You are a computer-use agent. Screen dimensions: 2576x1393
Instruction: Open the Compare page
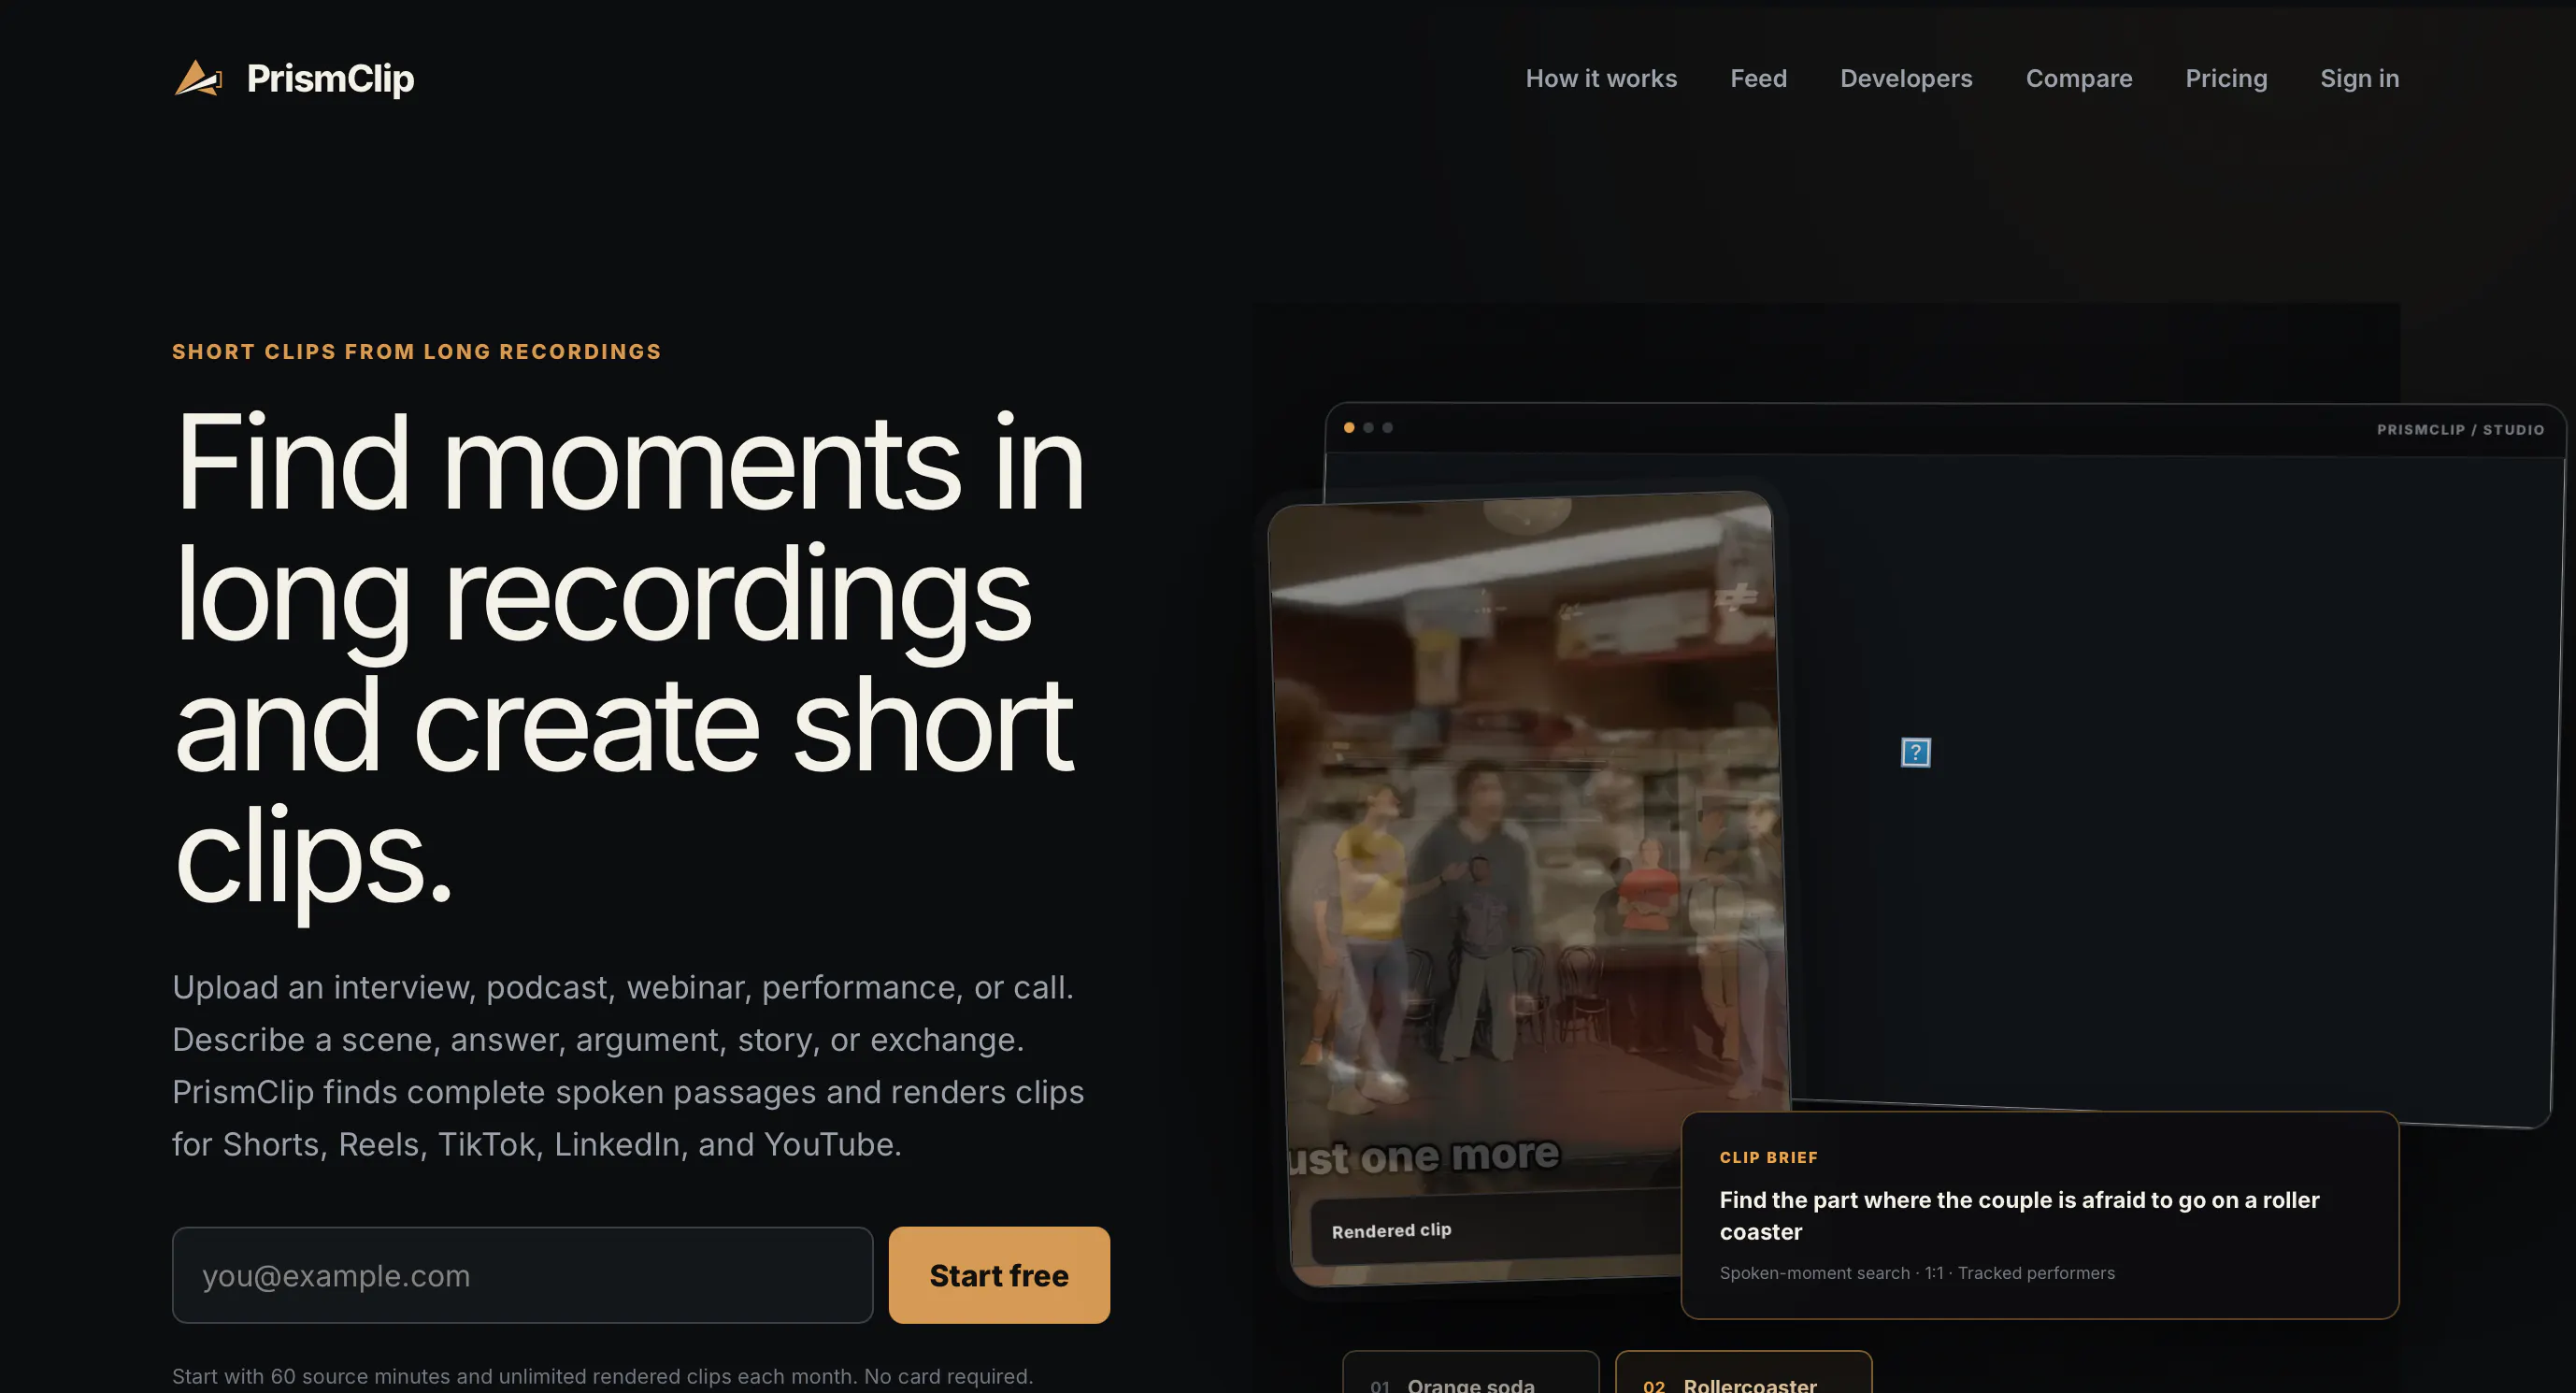click(x=2079, y=78)
